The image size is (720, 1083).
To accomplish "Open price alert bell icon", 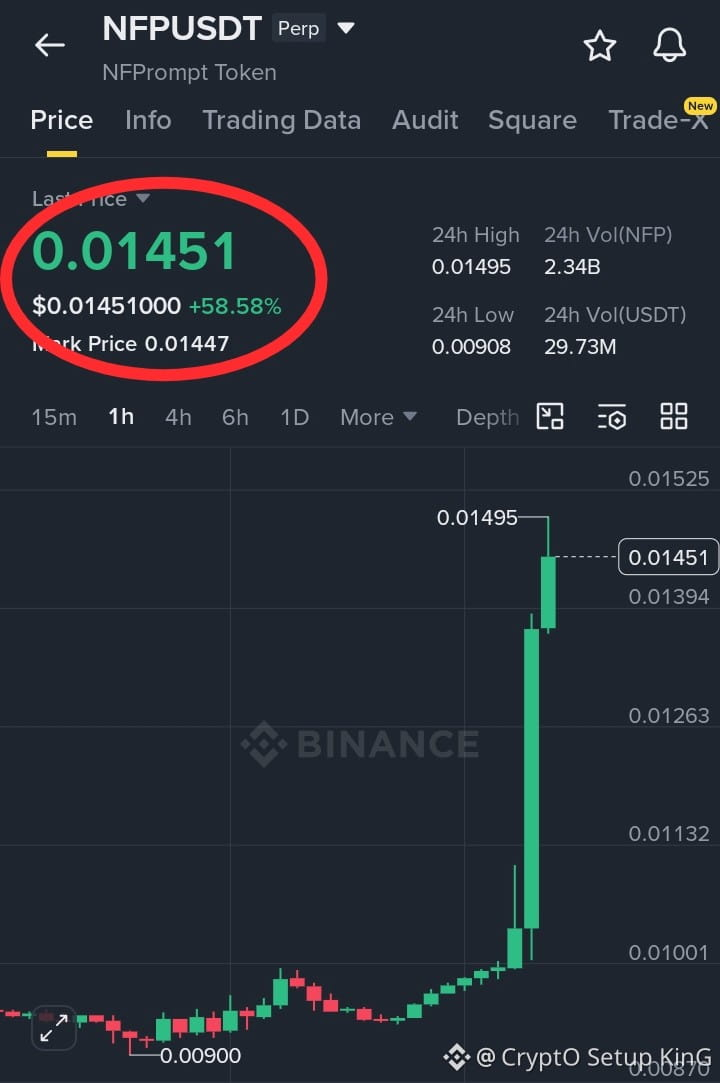I will (670, 46).
